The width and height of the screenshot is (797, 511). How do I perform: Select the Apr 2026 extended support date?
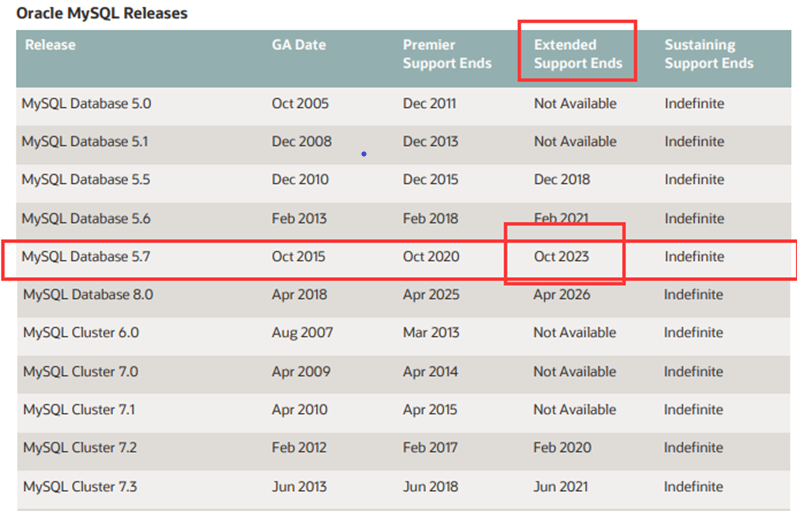561,295
